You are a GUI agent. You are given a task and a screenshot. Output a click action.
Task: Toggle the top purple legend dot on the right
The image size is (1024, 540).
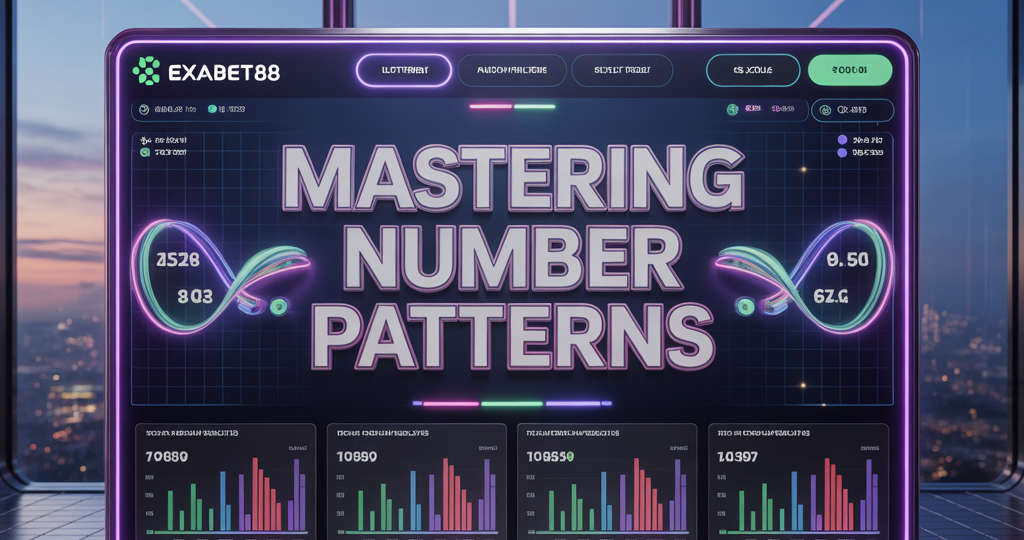coord(842,140)
